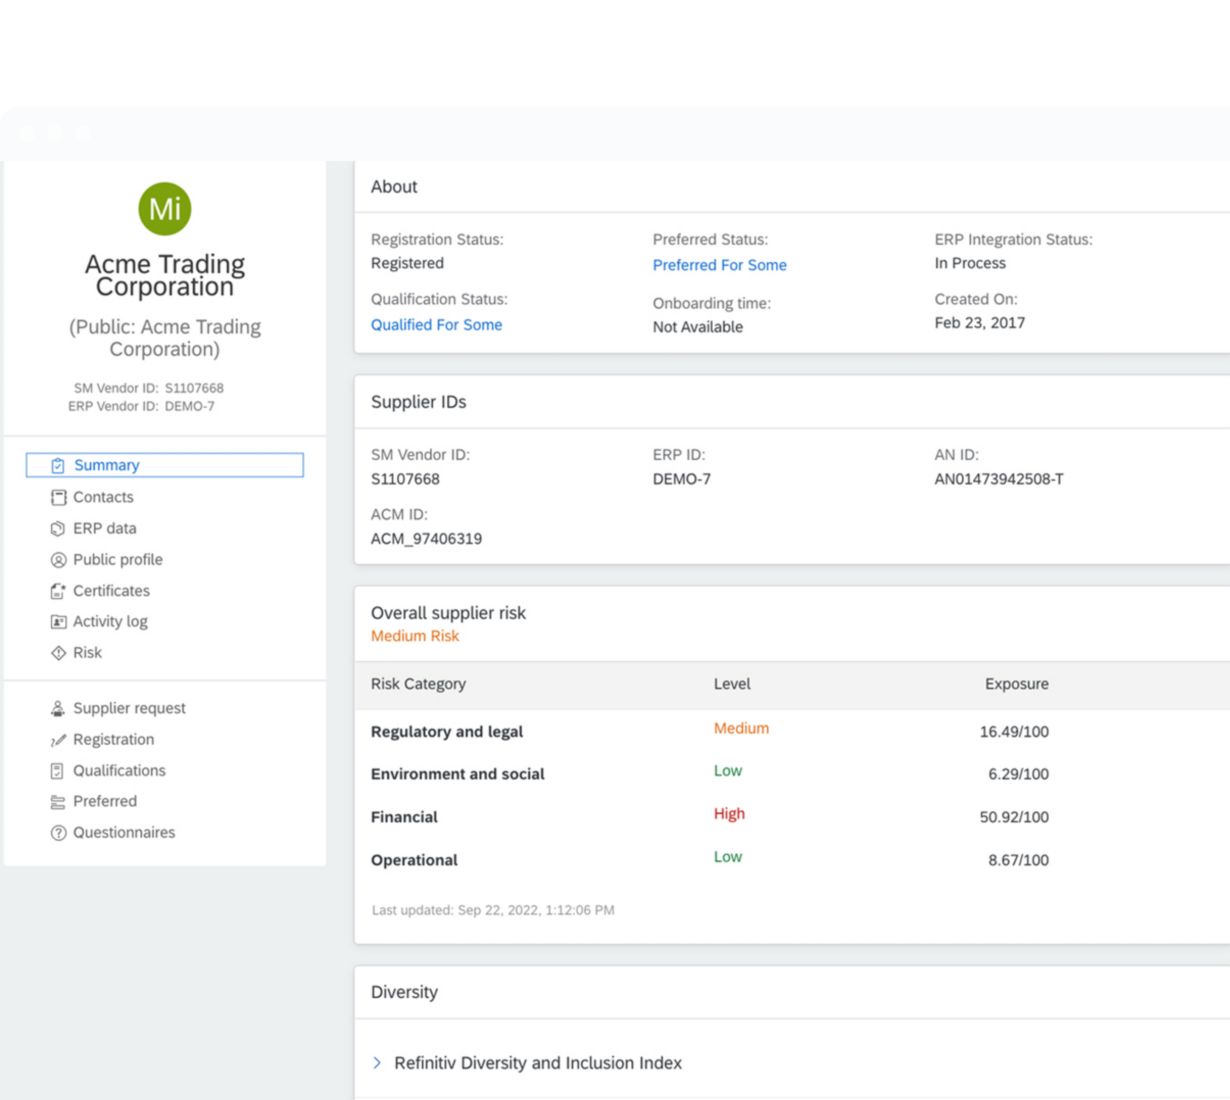This screenshot has height=1100, width=1230.
Task: Select the Financial risk row
Action: (404, 817)
